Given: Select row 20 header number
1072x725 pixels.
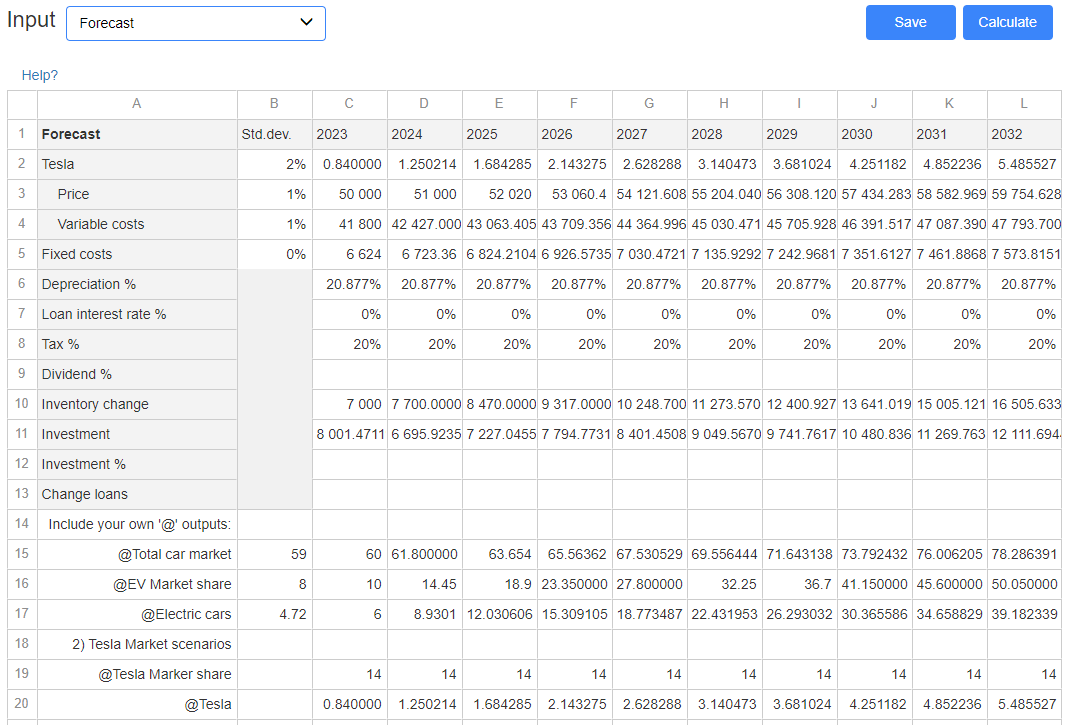Looking at the screenshot, I should click(22, 703).
